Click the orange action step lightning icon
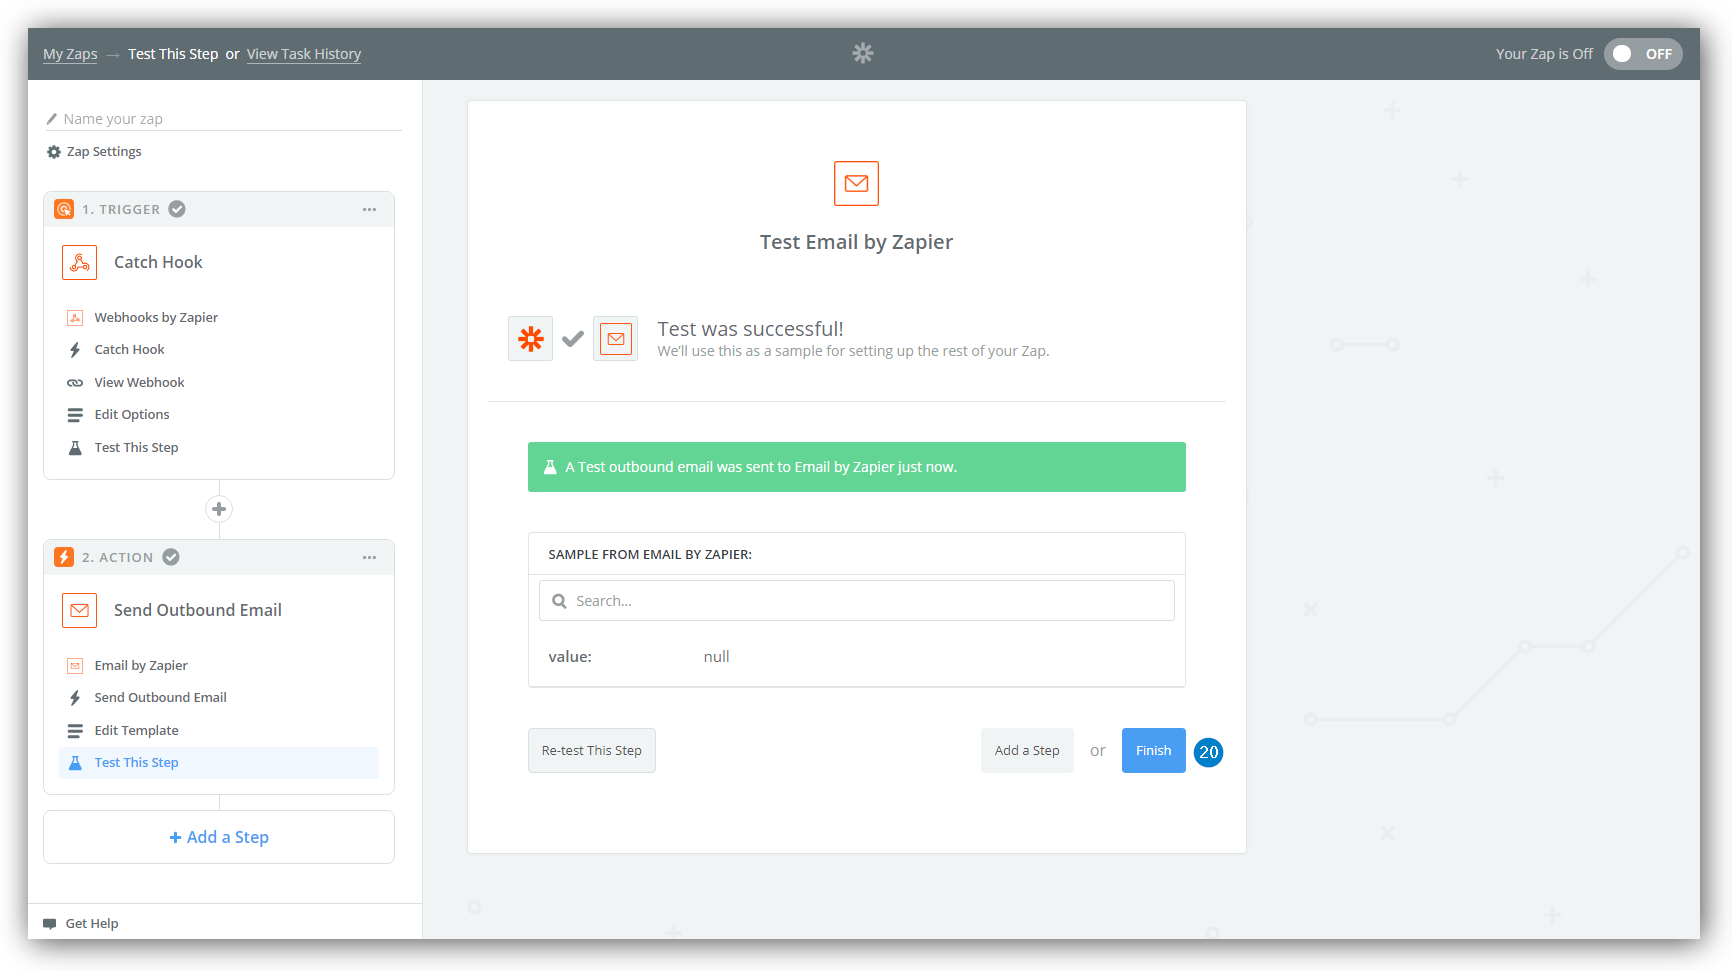Screen dimensions: 1732x971 [64, 557]
